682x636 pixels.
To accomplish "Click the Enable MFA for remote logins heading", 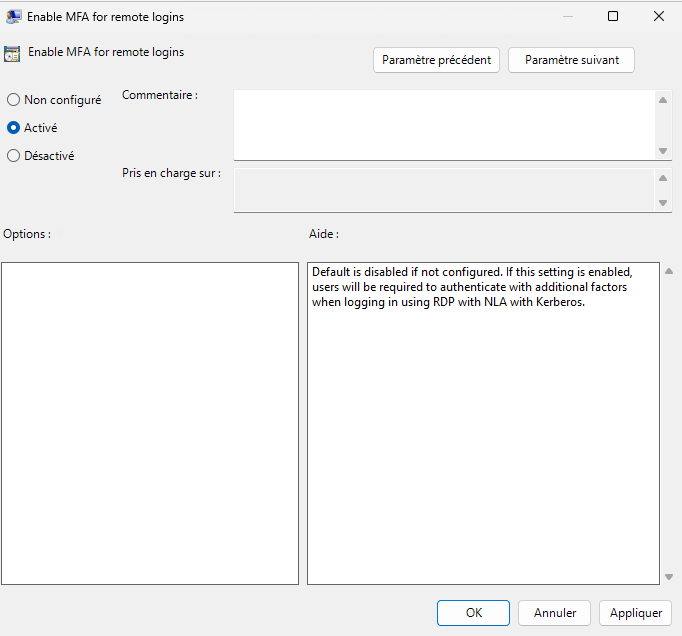I will (106, 52).
